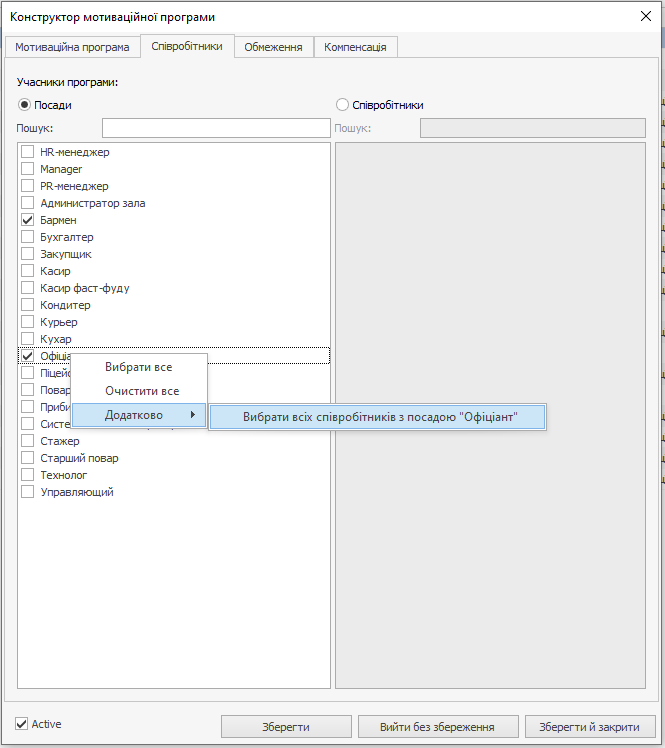
Task: Select all employees with position Офіціант
Action: coord(379,416)
